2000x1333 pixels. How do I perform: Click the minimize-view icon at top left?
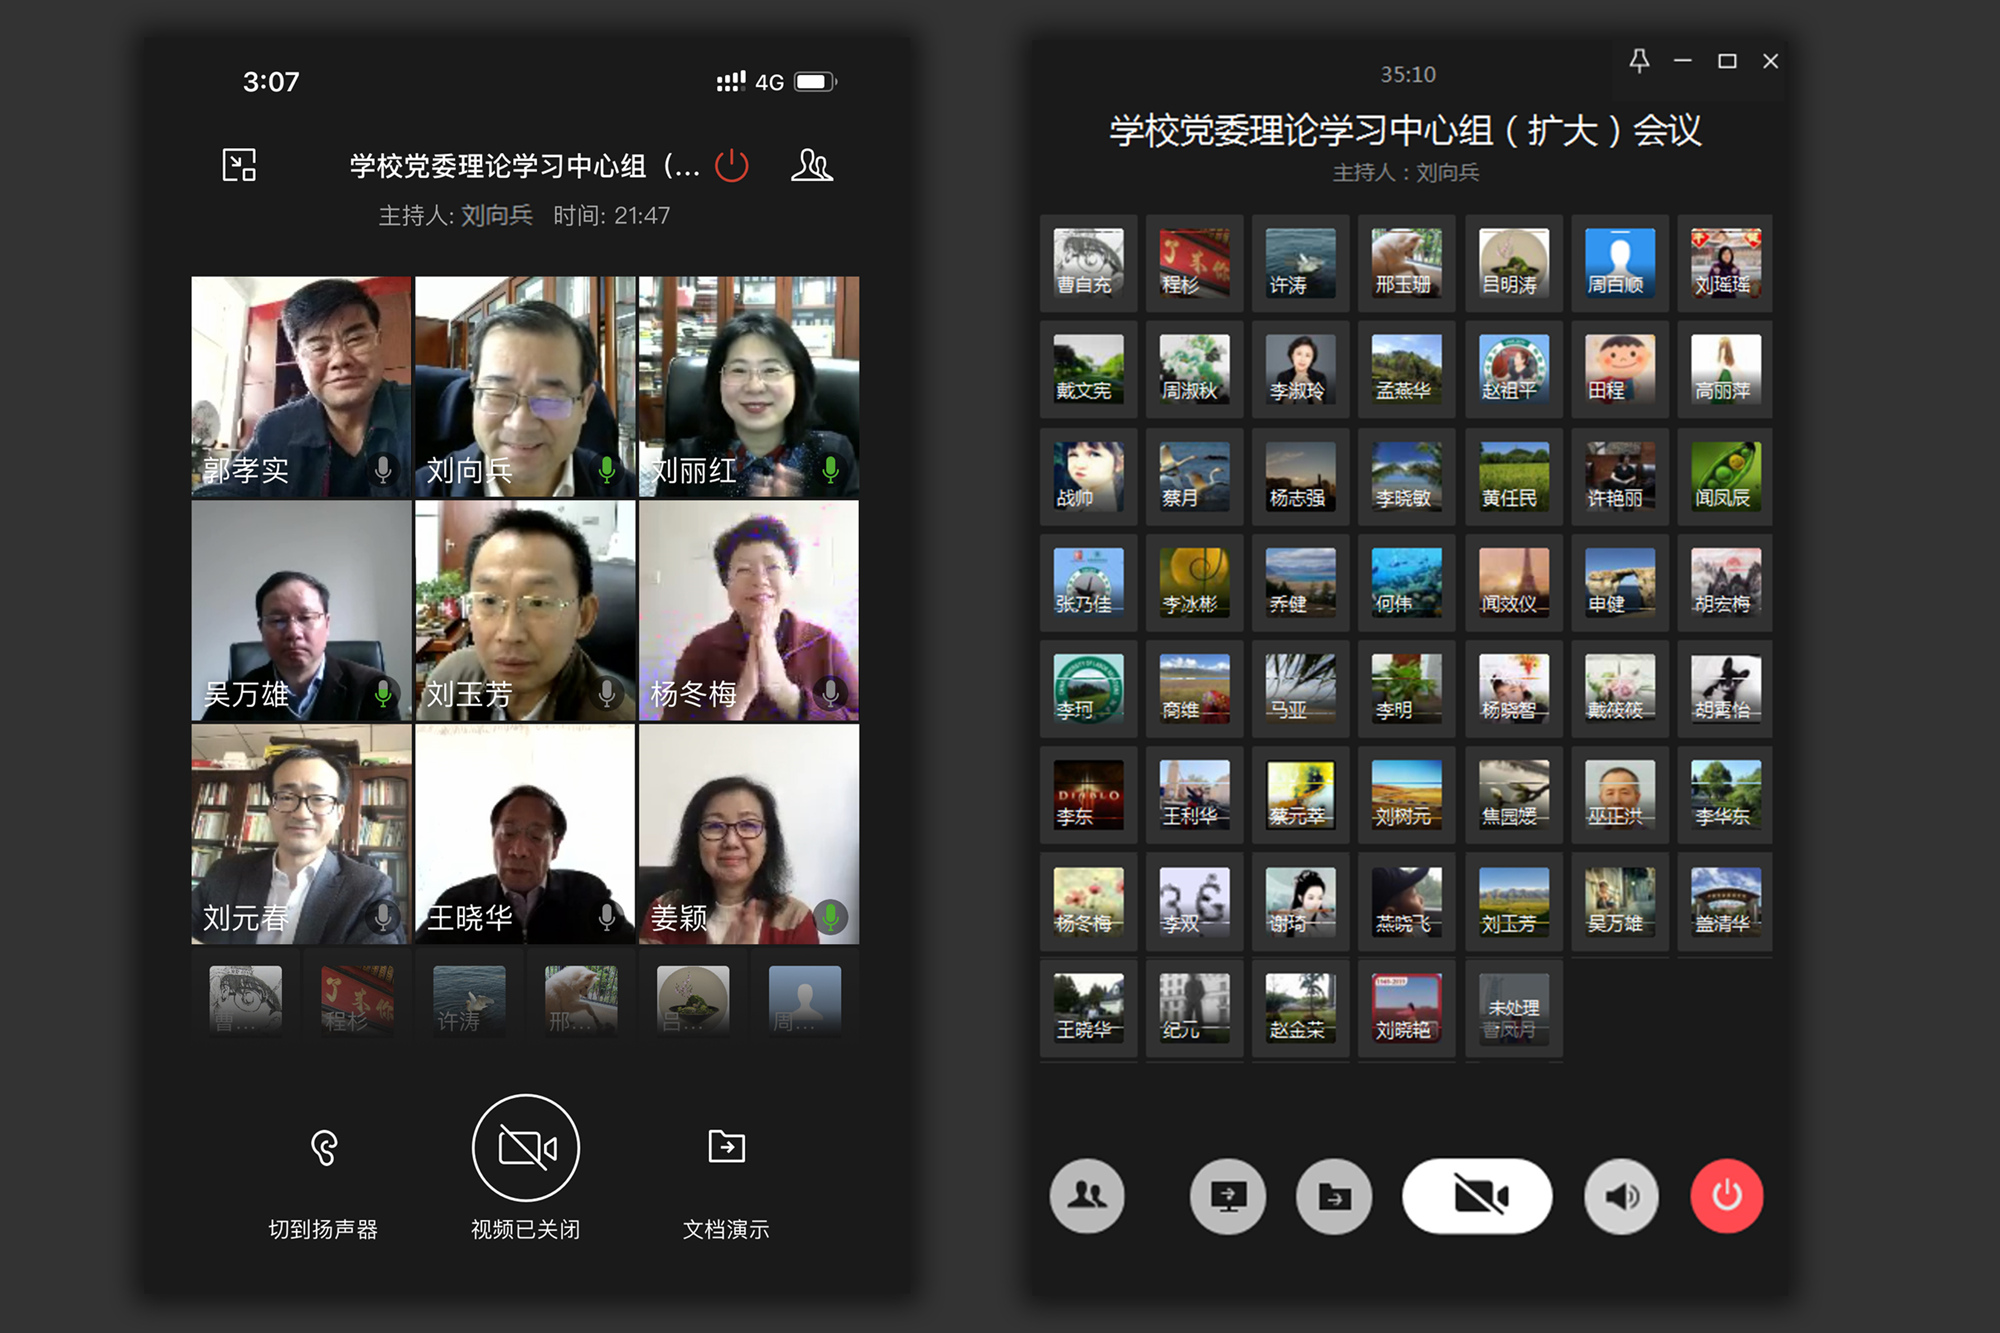coord(239,165)
